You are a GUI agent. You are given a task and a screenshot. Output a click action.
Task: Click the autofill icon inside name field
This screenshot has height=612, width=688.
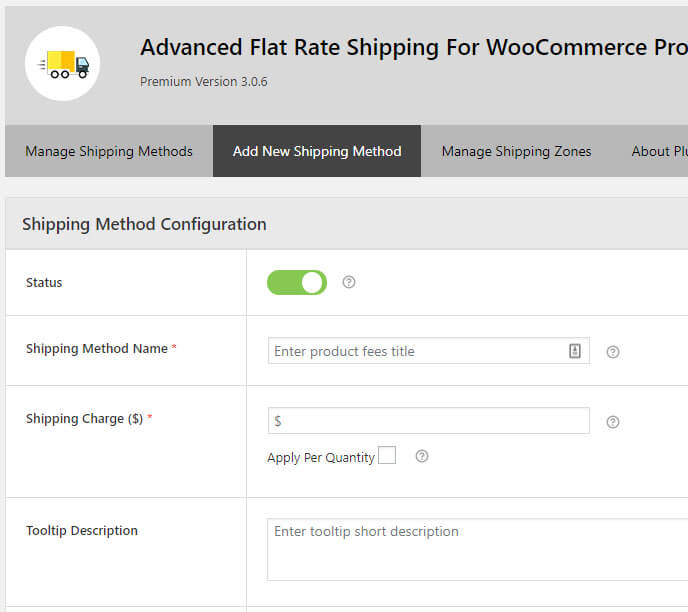click(575, 351)
